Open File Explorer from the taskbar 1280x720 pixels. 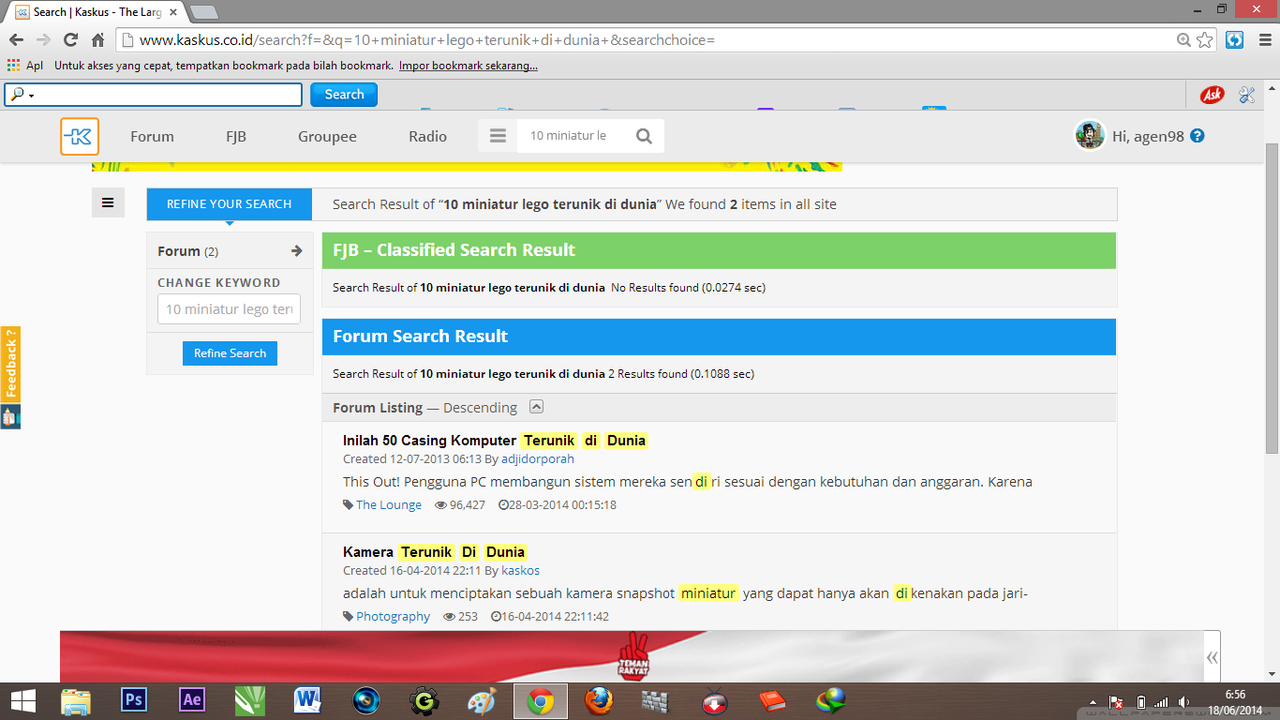[76, 700]
